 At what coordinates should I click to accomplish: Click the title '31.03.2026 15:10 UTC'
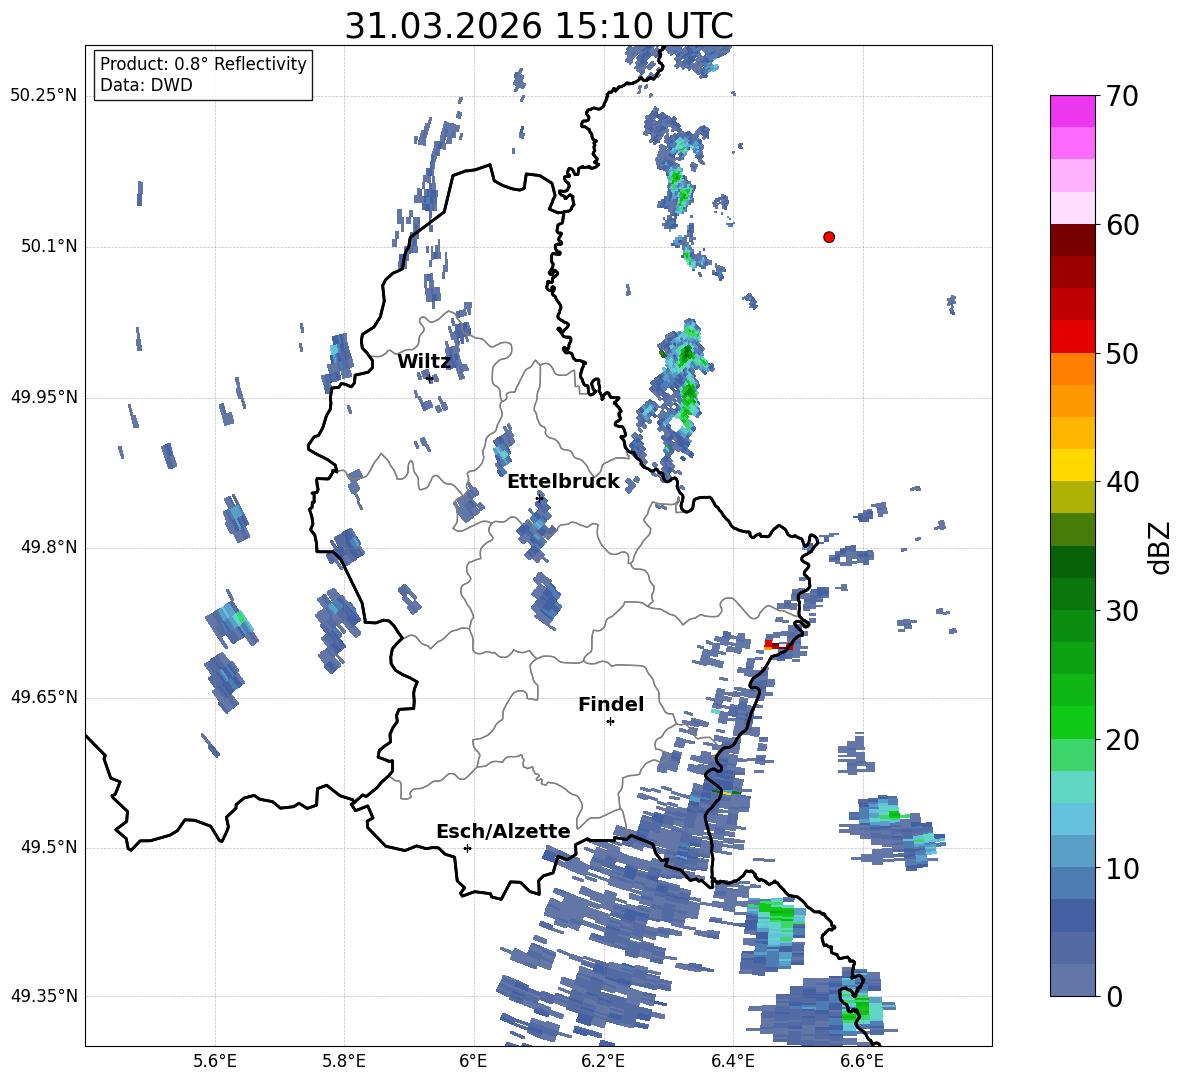click(x=538, y=26)
